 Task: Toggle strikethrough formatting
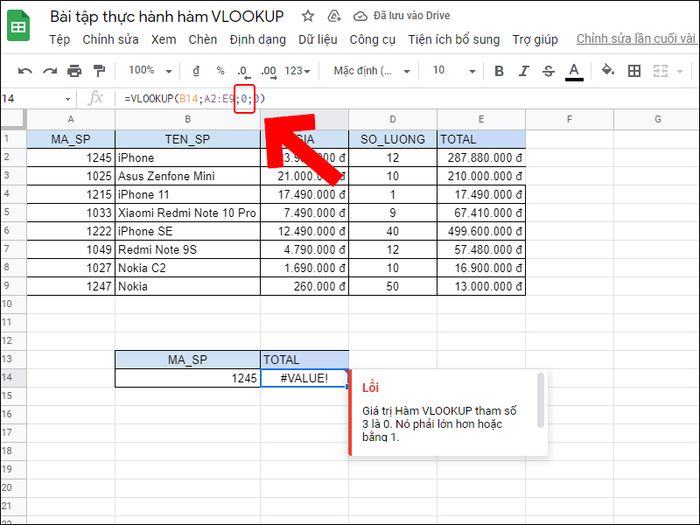[549, 71]
